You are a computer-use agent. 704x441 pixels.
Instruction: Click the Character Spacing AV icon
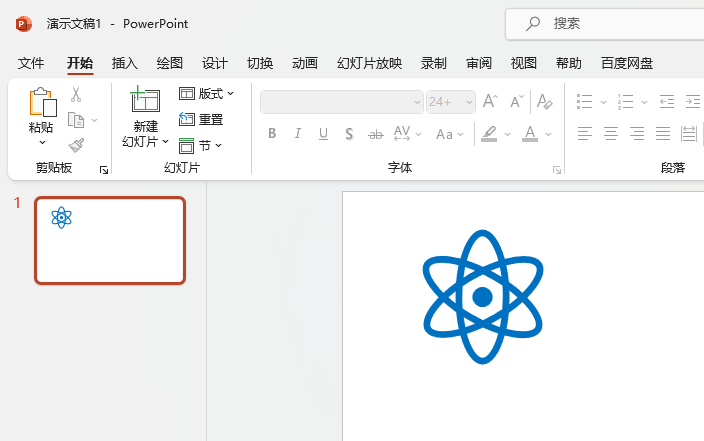coord(402,133)
